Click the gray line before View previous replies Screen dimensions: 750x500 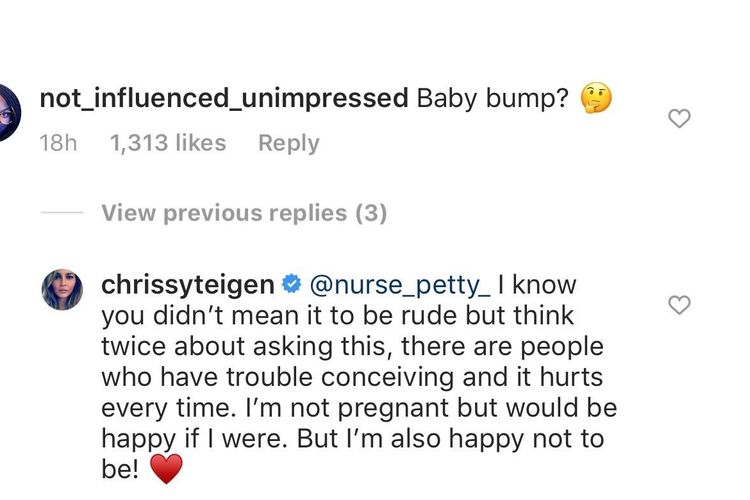click(x=61, y=213)
